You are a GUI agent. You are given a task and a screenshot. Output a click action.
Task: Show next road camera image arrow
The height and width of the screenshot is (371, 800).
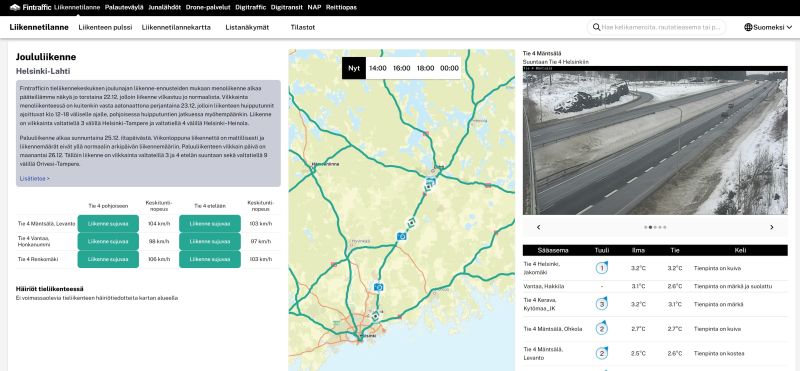pos(771,227)
